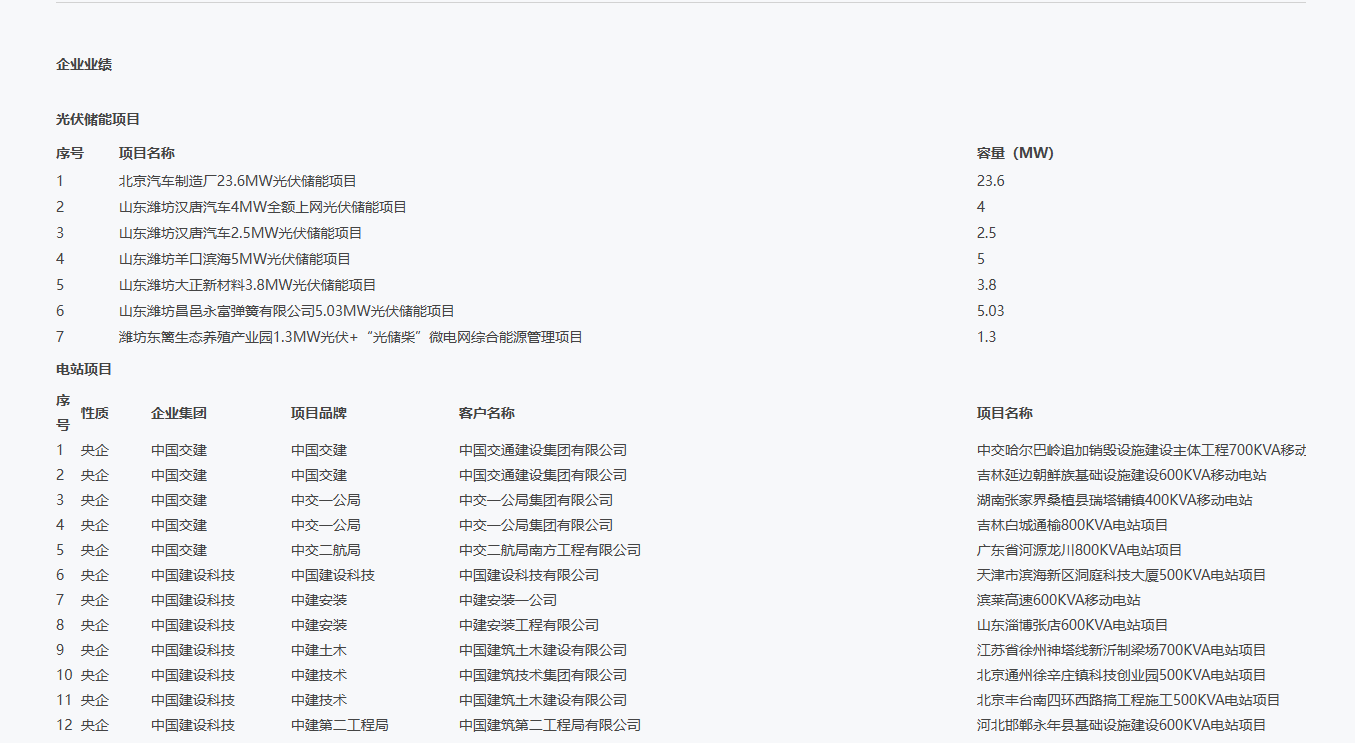Click 河北邯郸永年县基础设施建设600KVA电站项目
Viewport: 1355px width, 743px height.
pos(1122,725)
